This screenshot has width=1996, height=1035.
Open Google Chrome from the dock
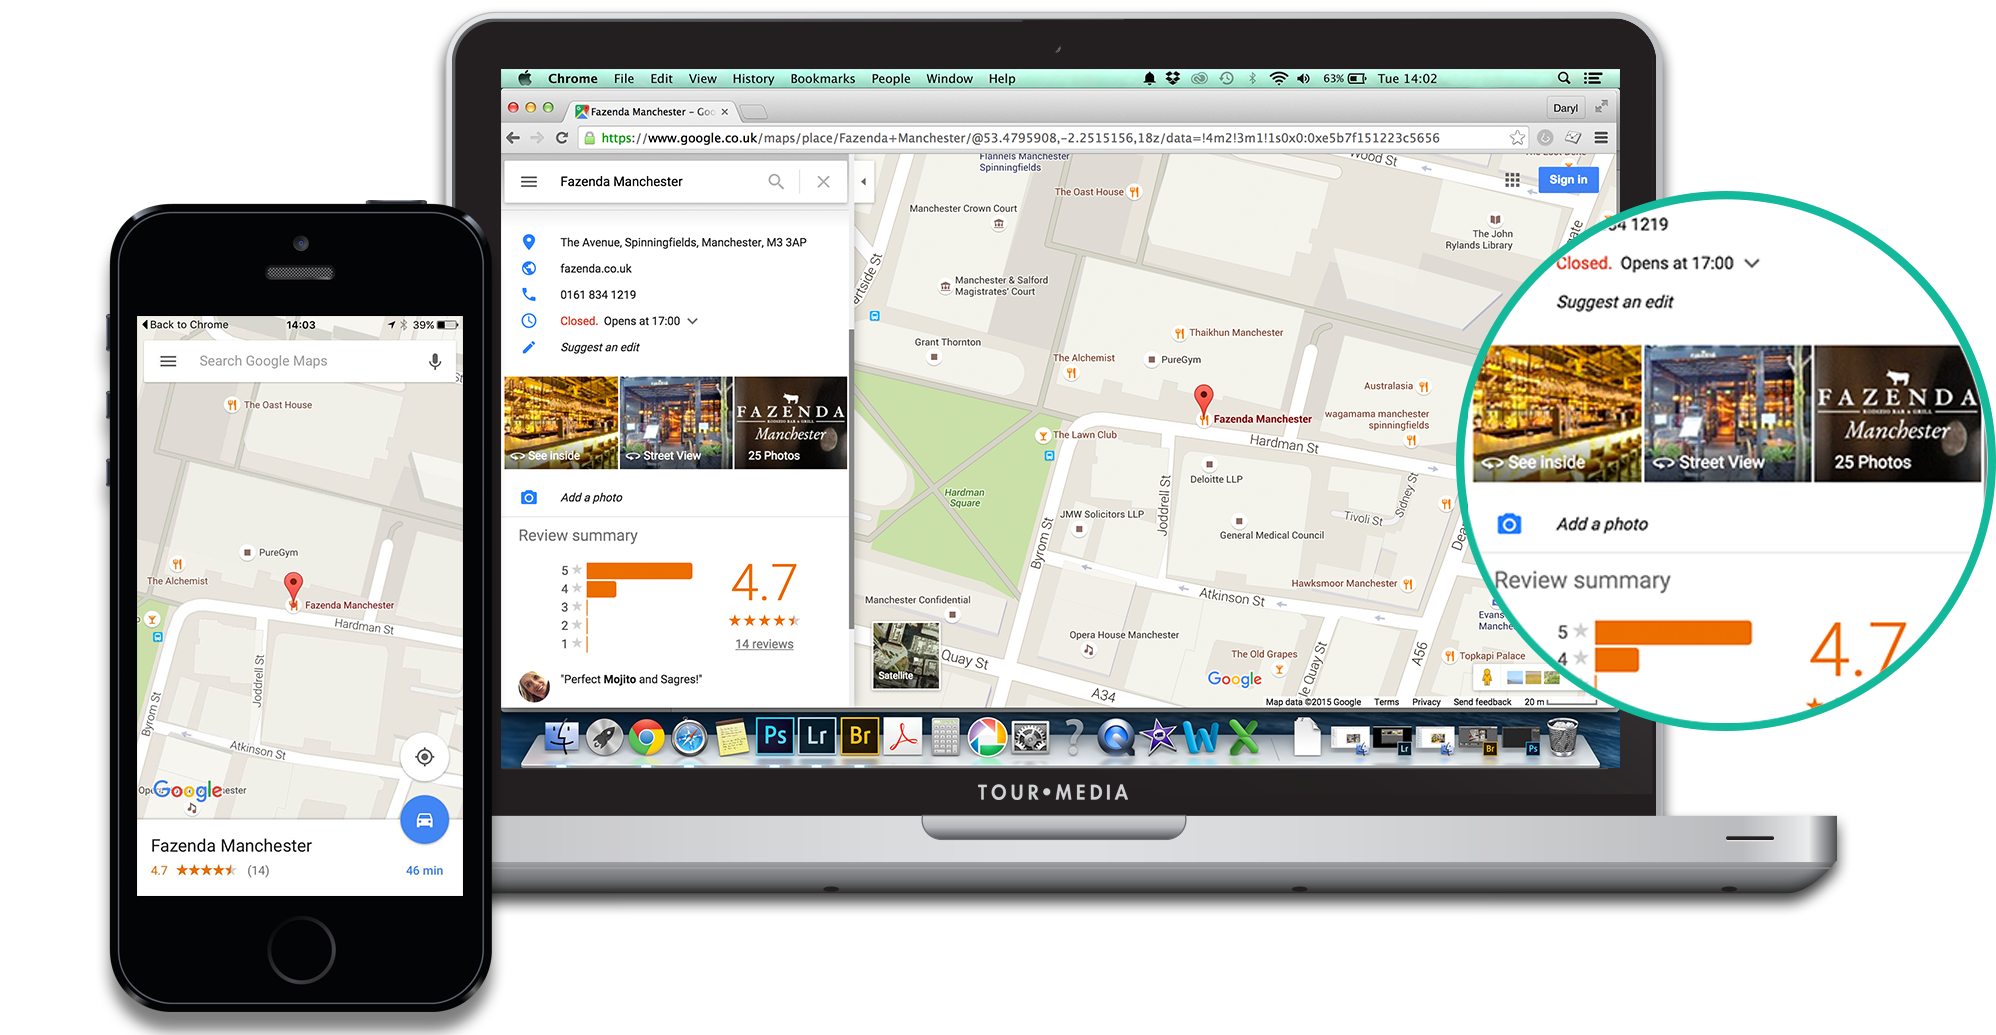tap(646, 739)
